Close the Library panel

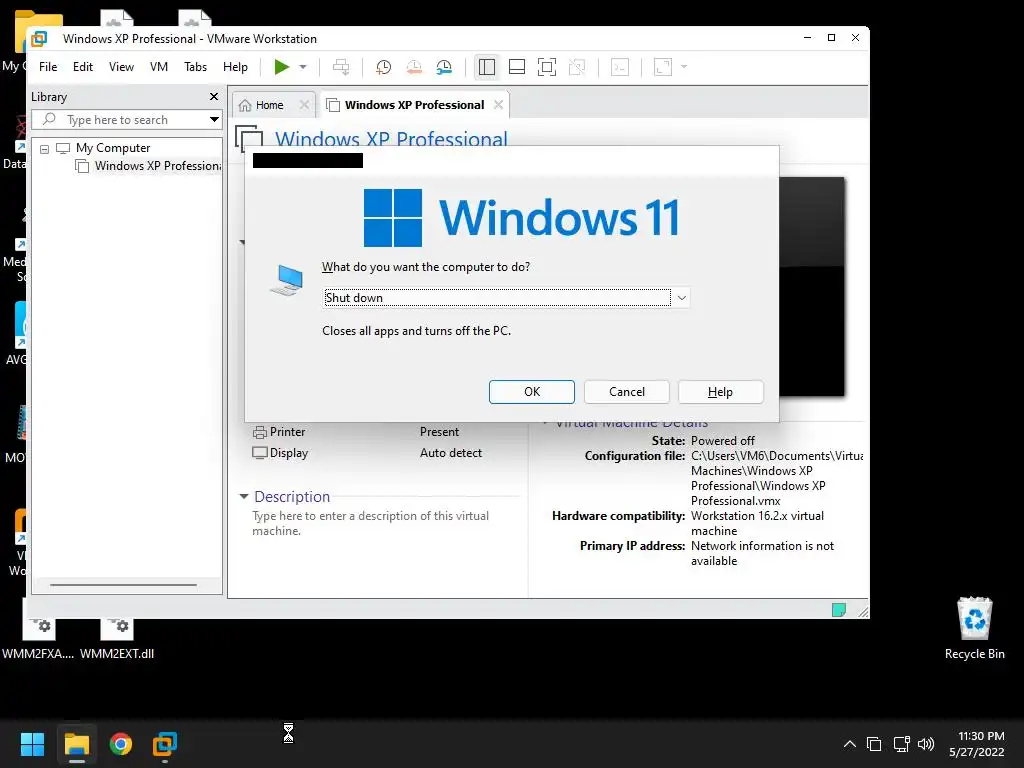tap(214, 97)
